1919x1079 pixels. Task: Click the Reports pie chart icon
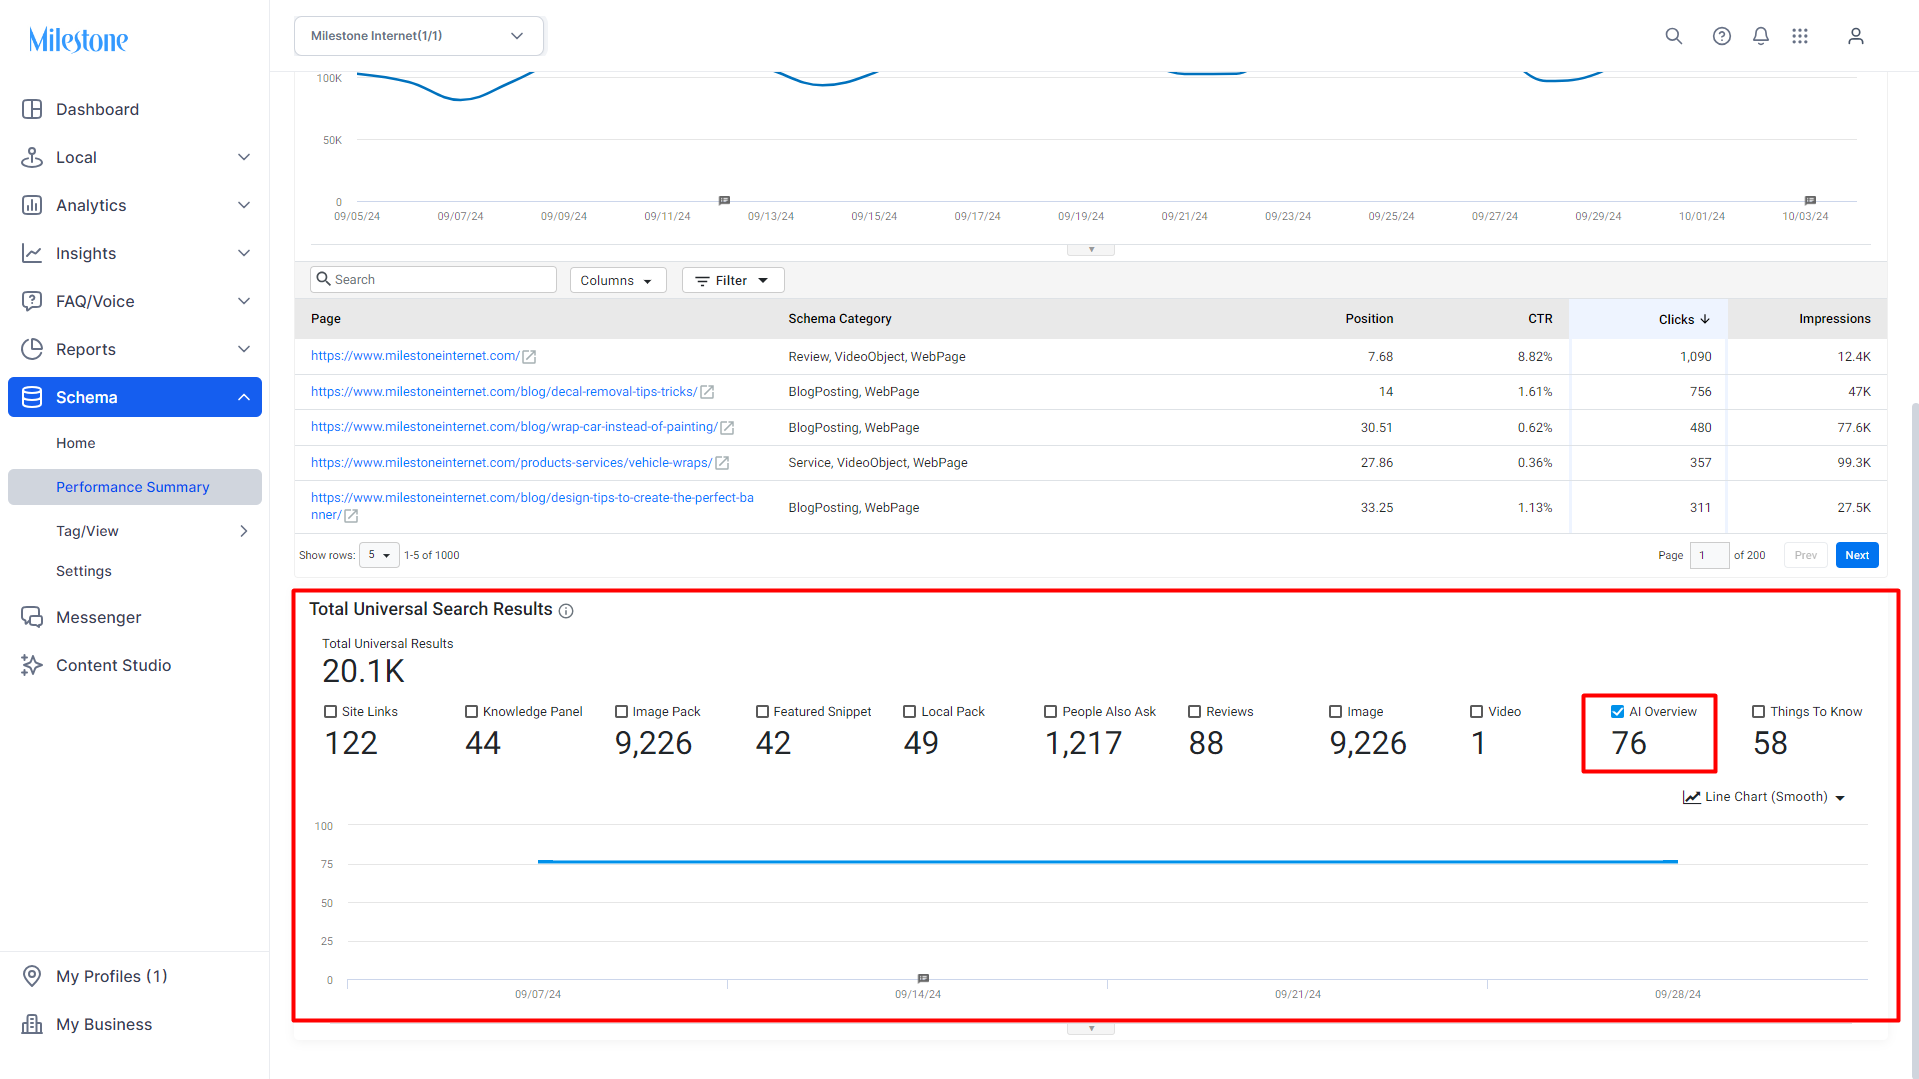tap(32, 349)
